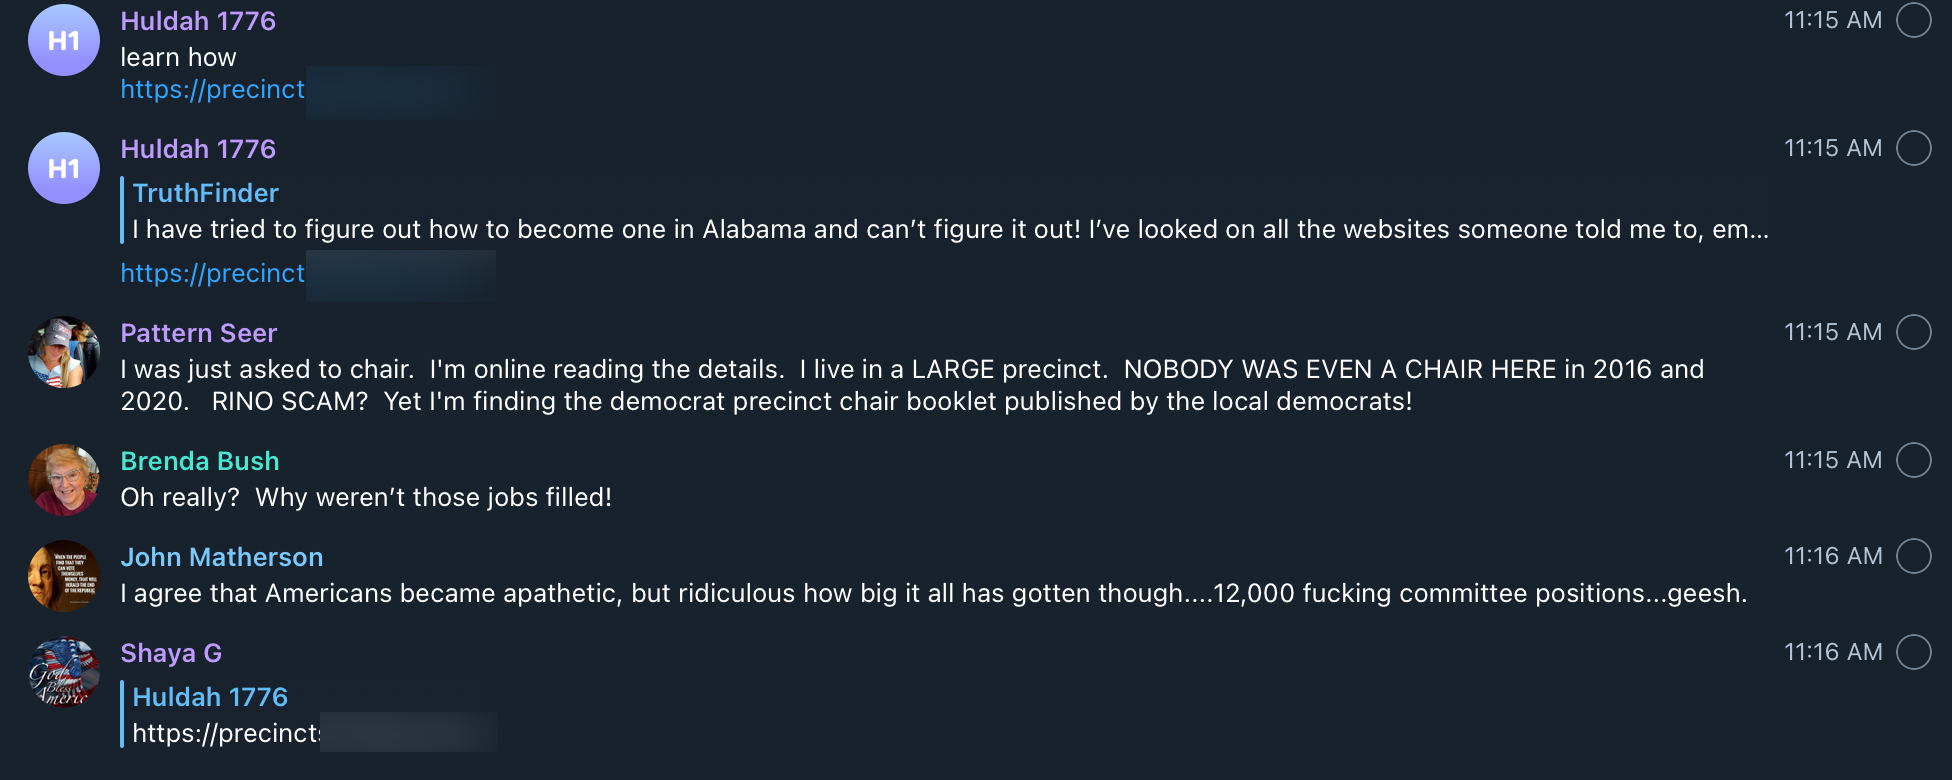Click the Brenda Bush sender name

point(200,461)
